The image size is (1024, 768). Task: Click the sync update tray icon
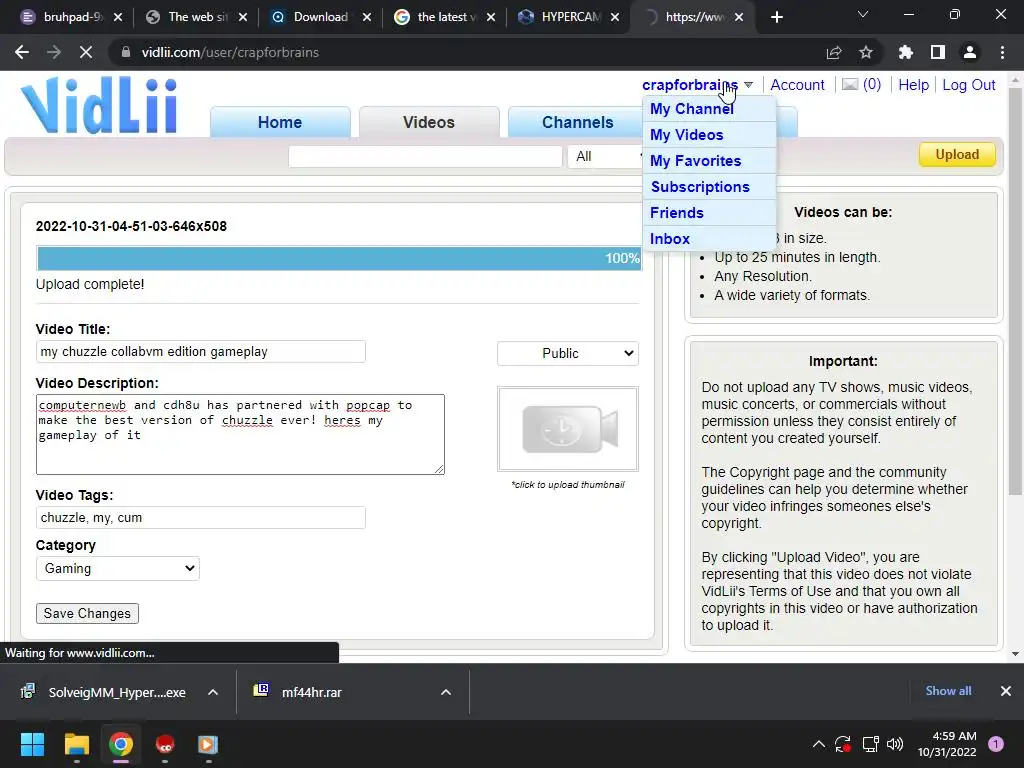tap(843, 744)
